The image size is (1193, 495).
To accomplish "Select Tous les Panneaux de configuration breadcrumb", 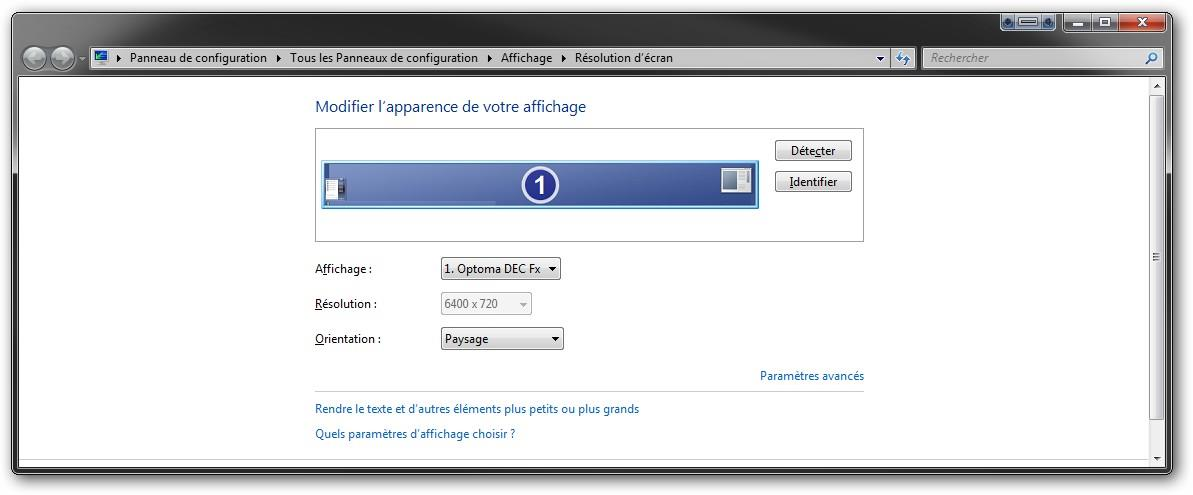I will [x=384, y=58].
